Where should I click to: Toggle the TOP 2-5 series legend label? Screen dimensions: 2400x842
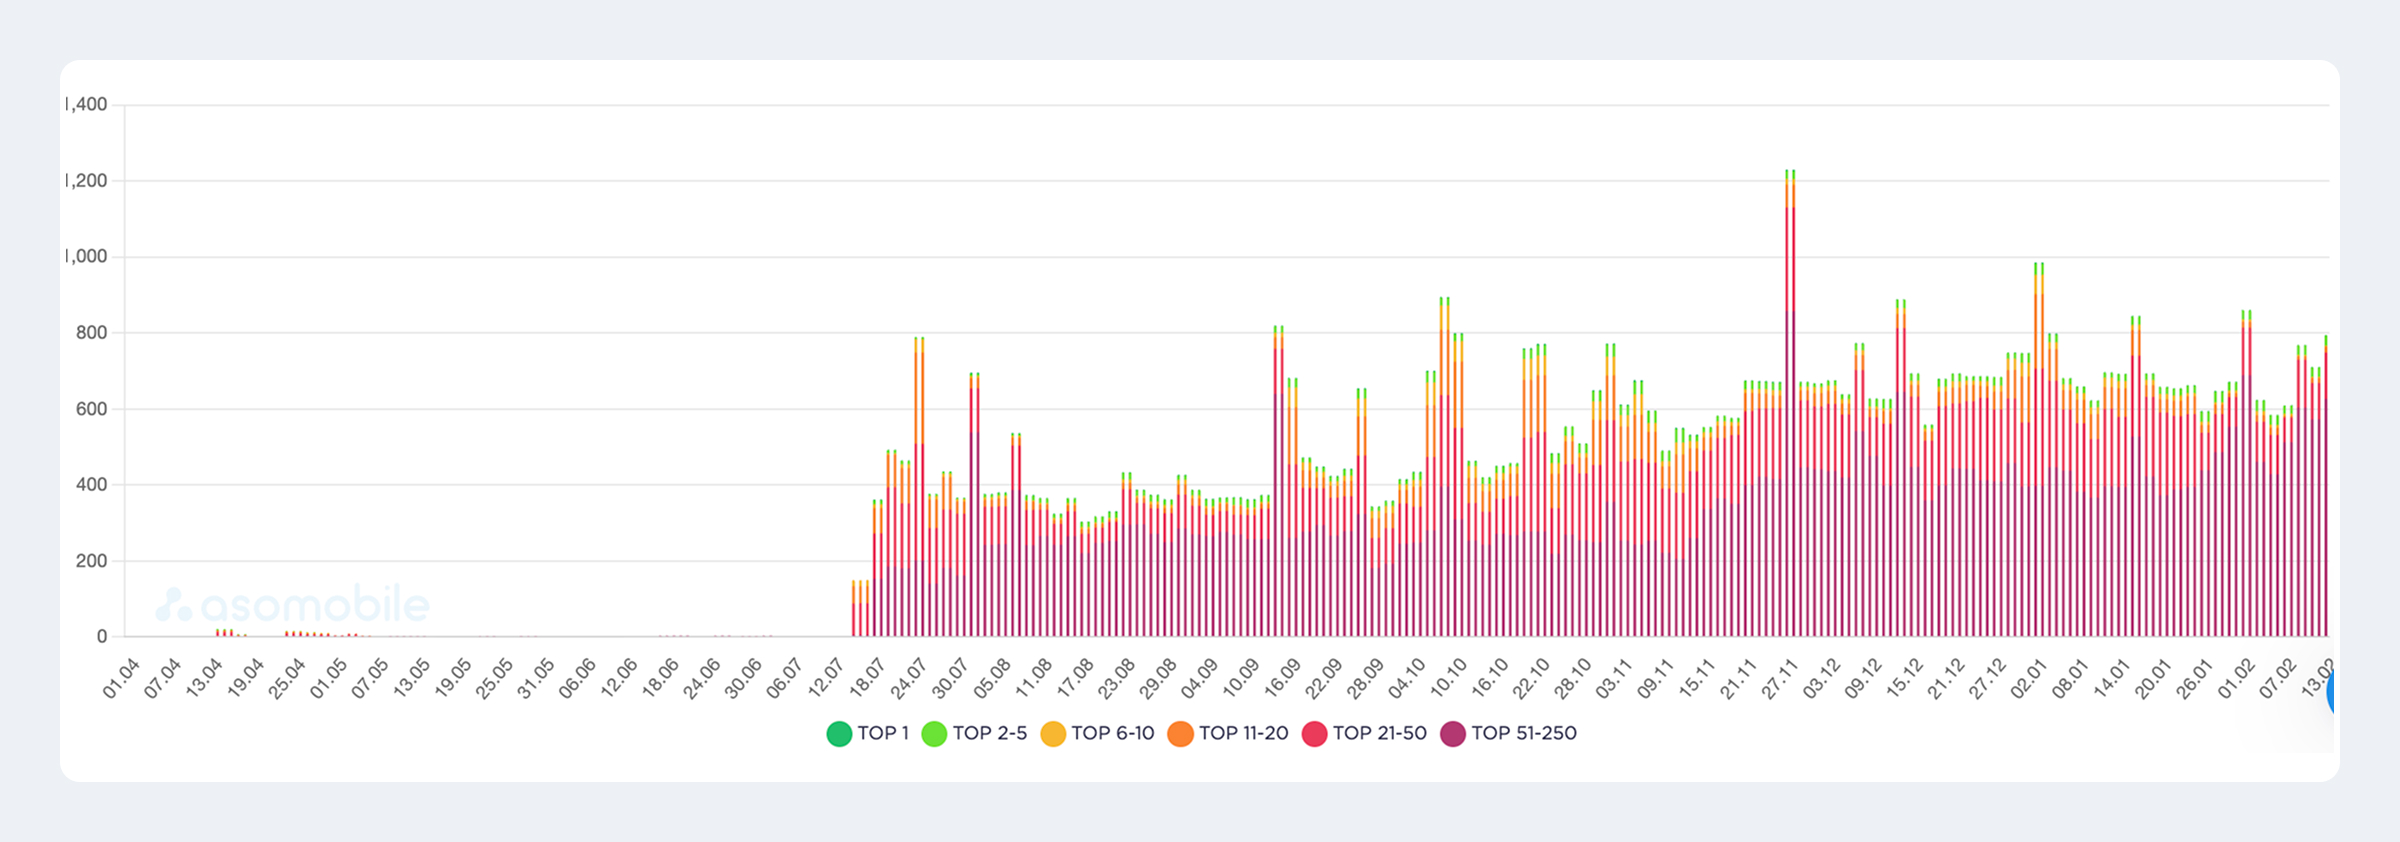point(989,733)
